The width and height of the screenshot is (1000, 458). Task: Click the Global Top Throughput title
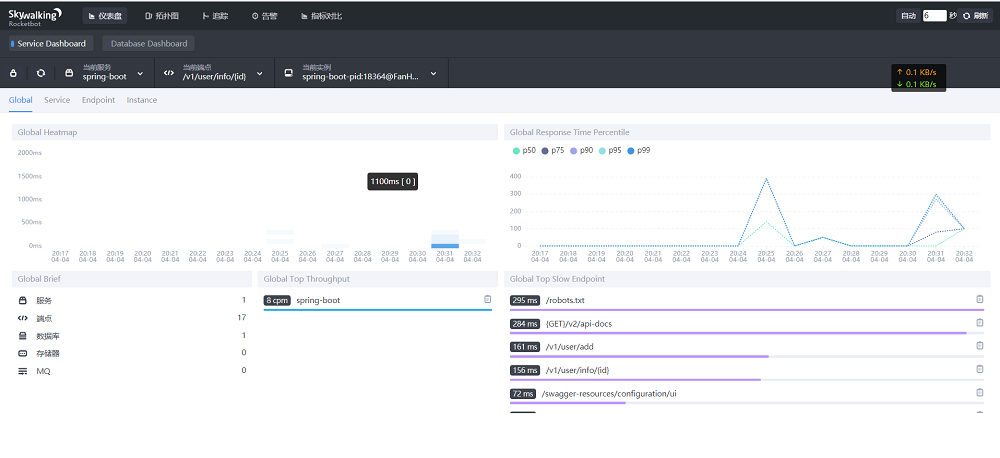(x=306, y=279)
